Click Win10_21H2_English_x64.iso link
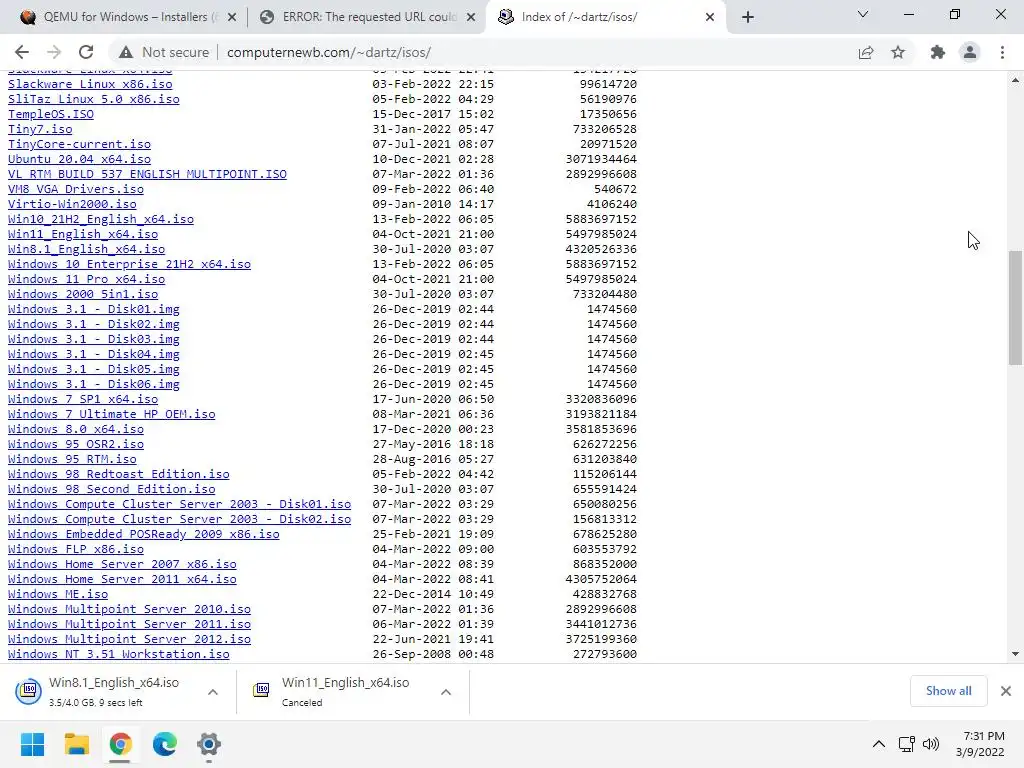1024x768 pixels. [101, 219]
